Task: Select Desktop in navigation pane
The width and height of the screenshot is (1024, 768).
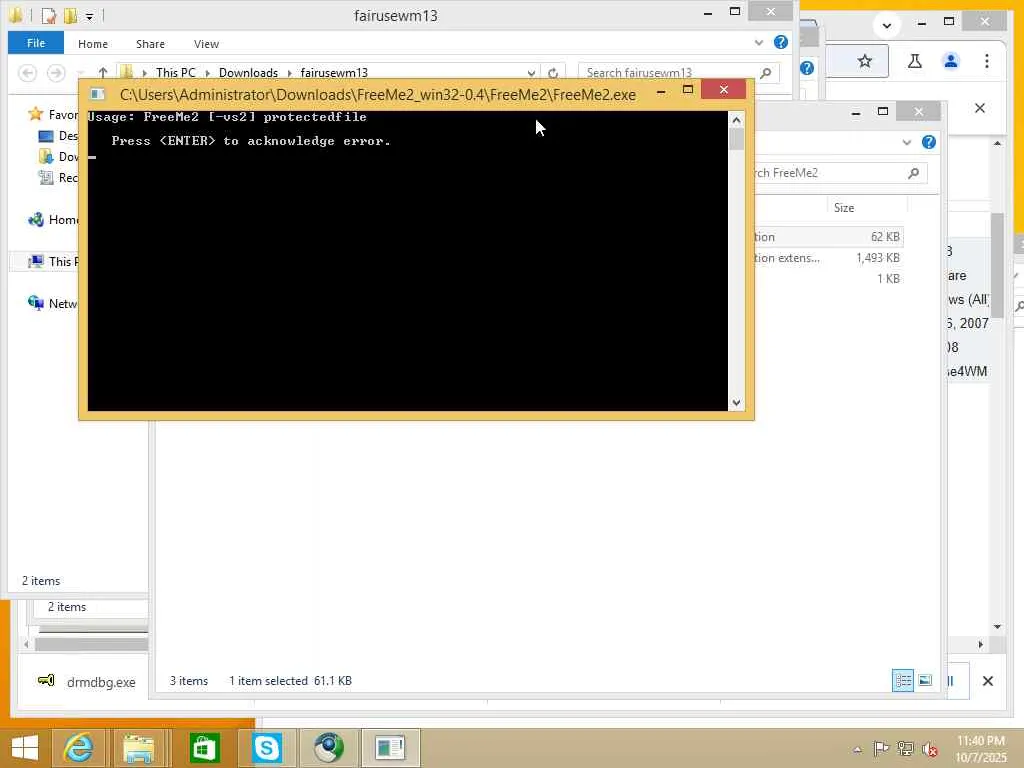Action: pos(58,136)
